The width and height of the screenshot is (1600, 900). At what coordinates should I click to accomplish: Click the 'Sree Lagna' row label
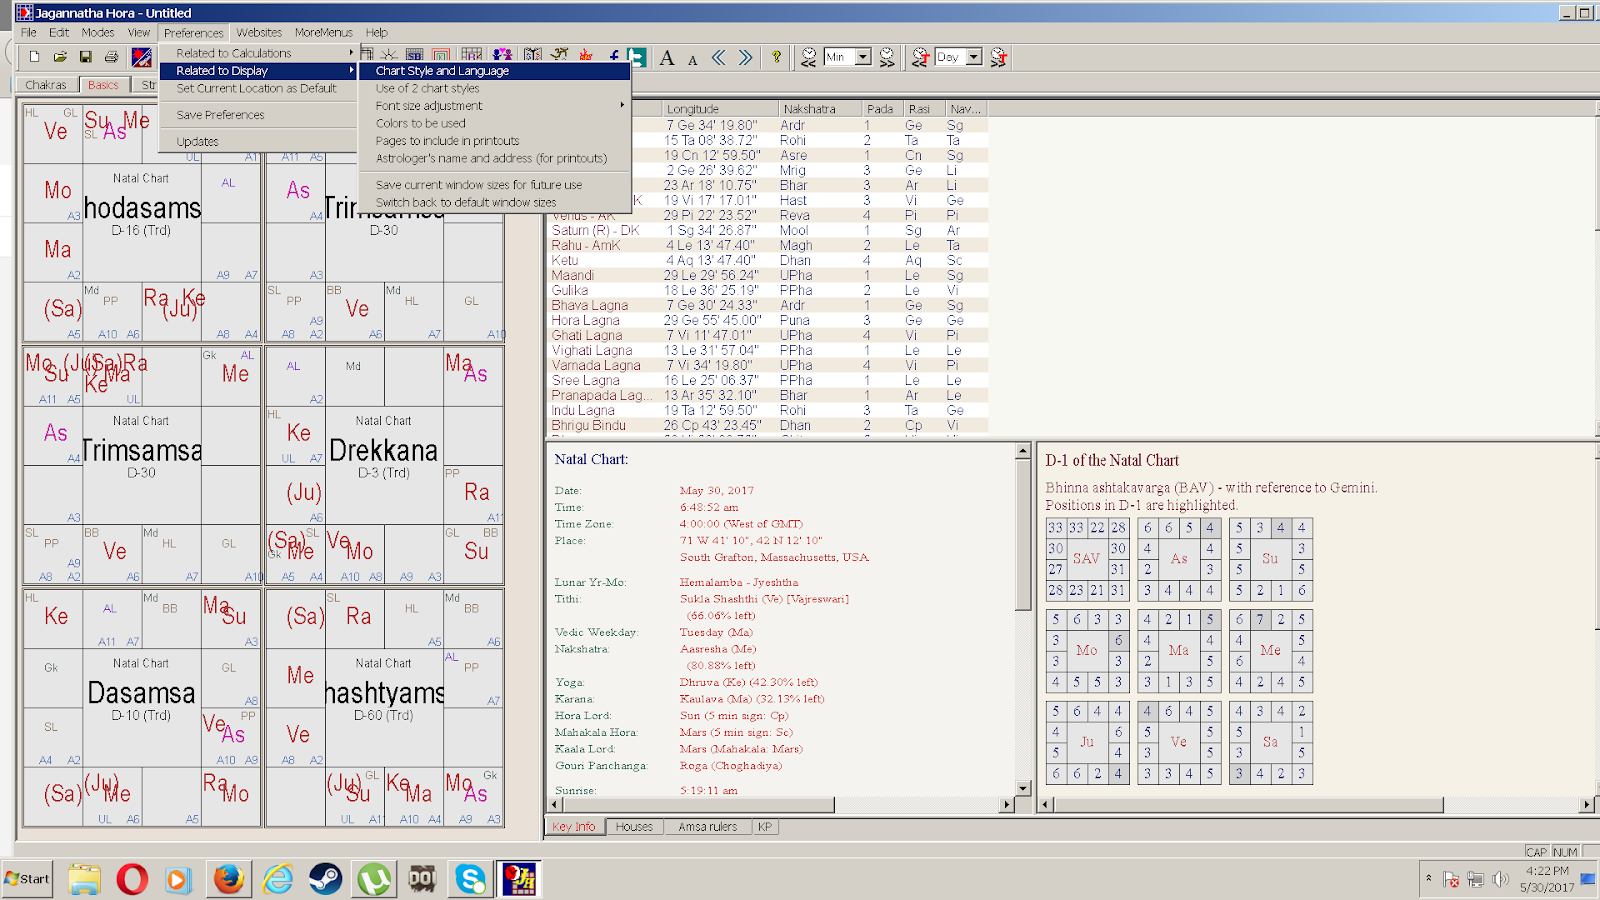pyautogui.click(x=586, y=380)
